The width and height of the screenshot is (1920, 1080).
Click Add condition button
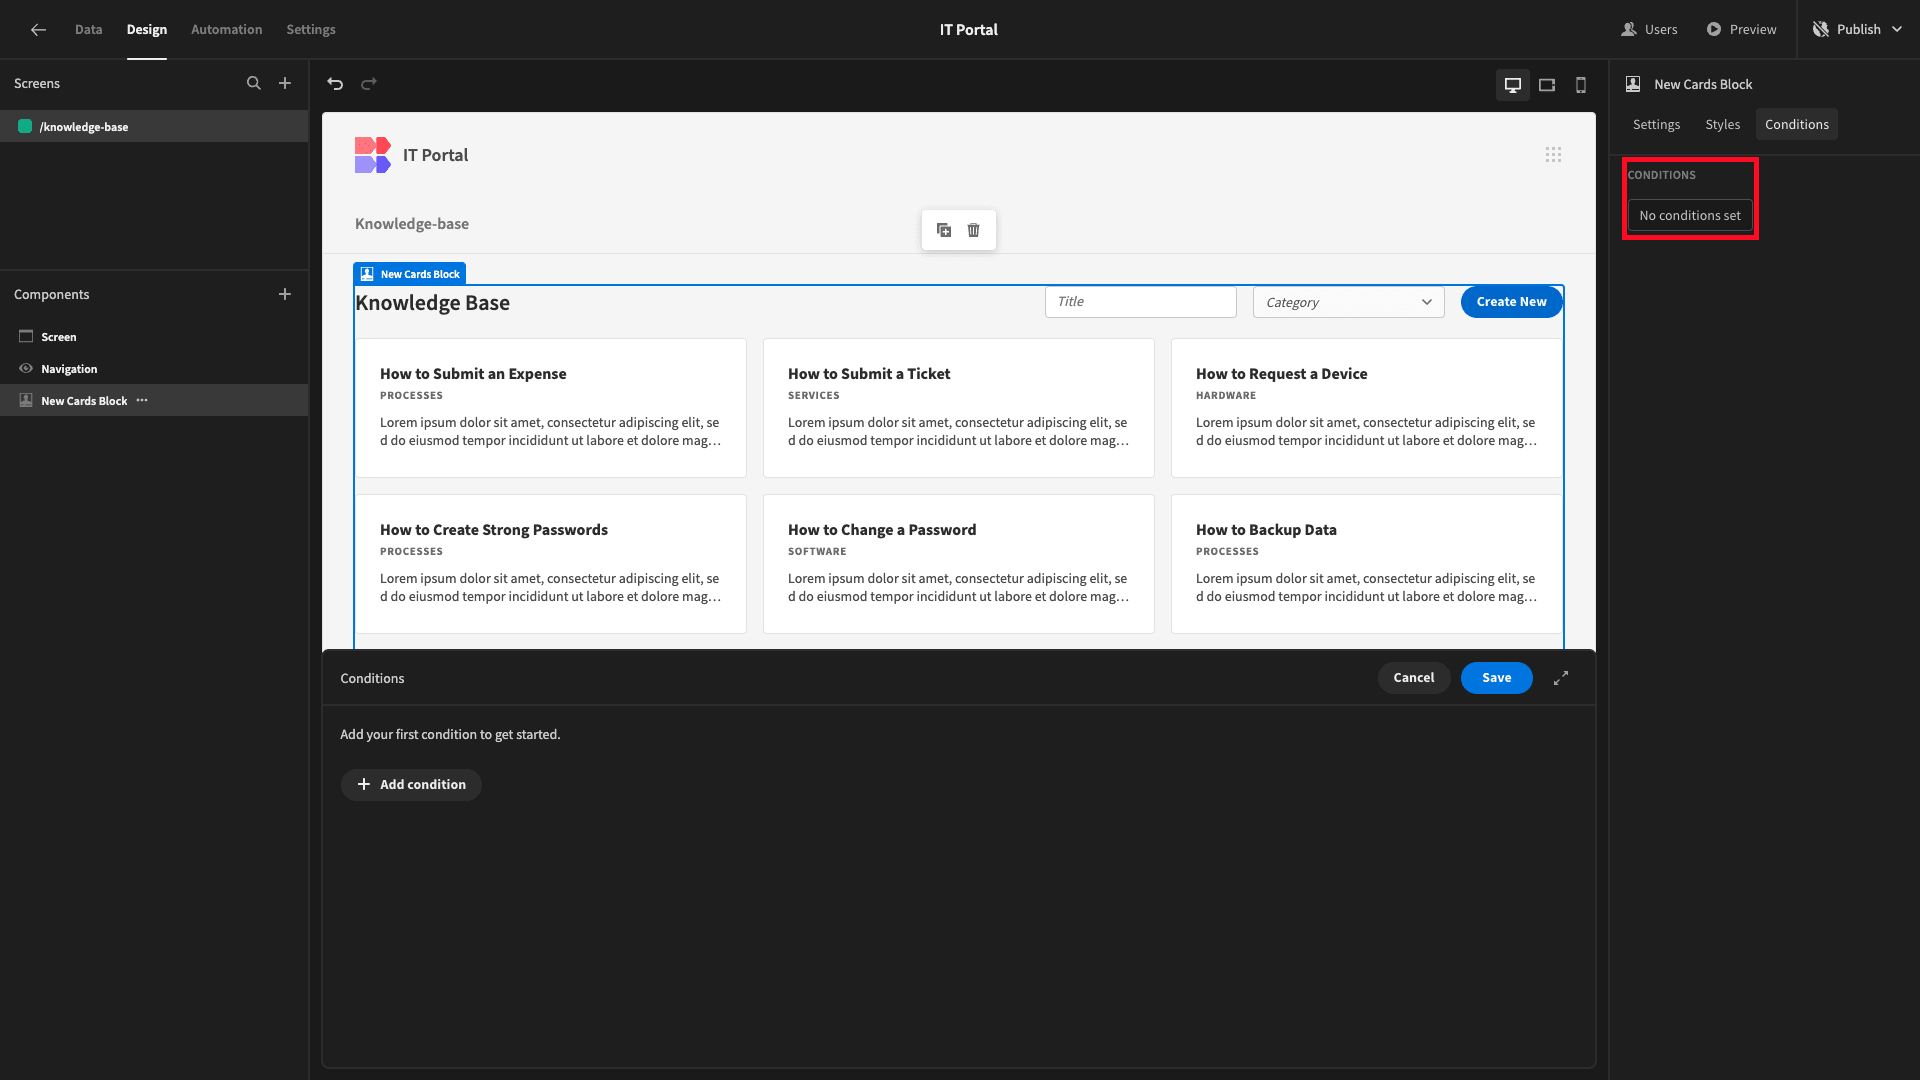[413, 783]
